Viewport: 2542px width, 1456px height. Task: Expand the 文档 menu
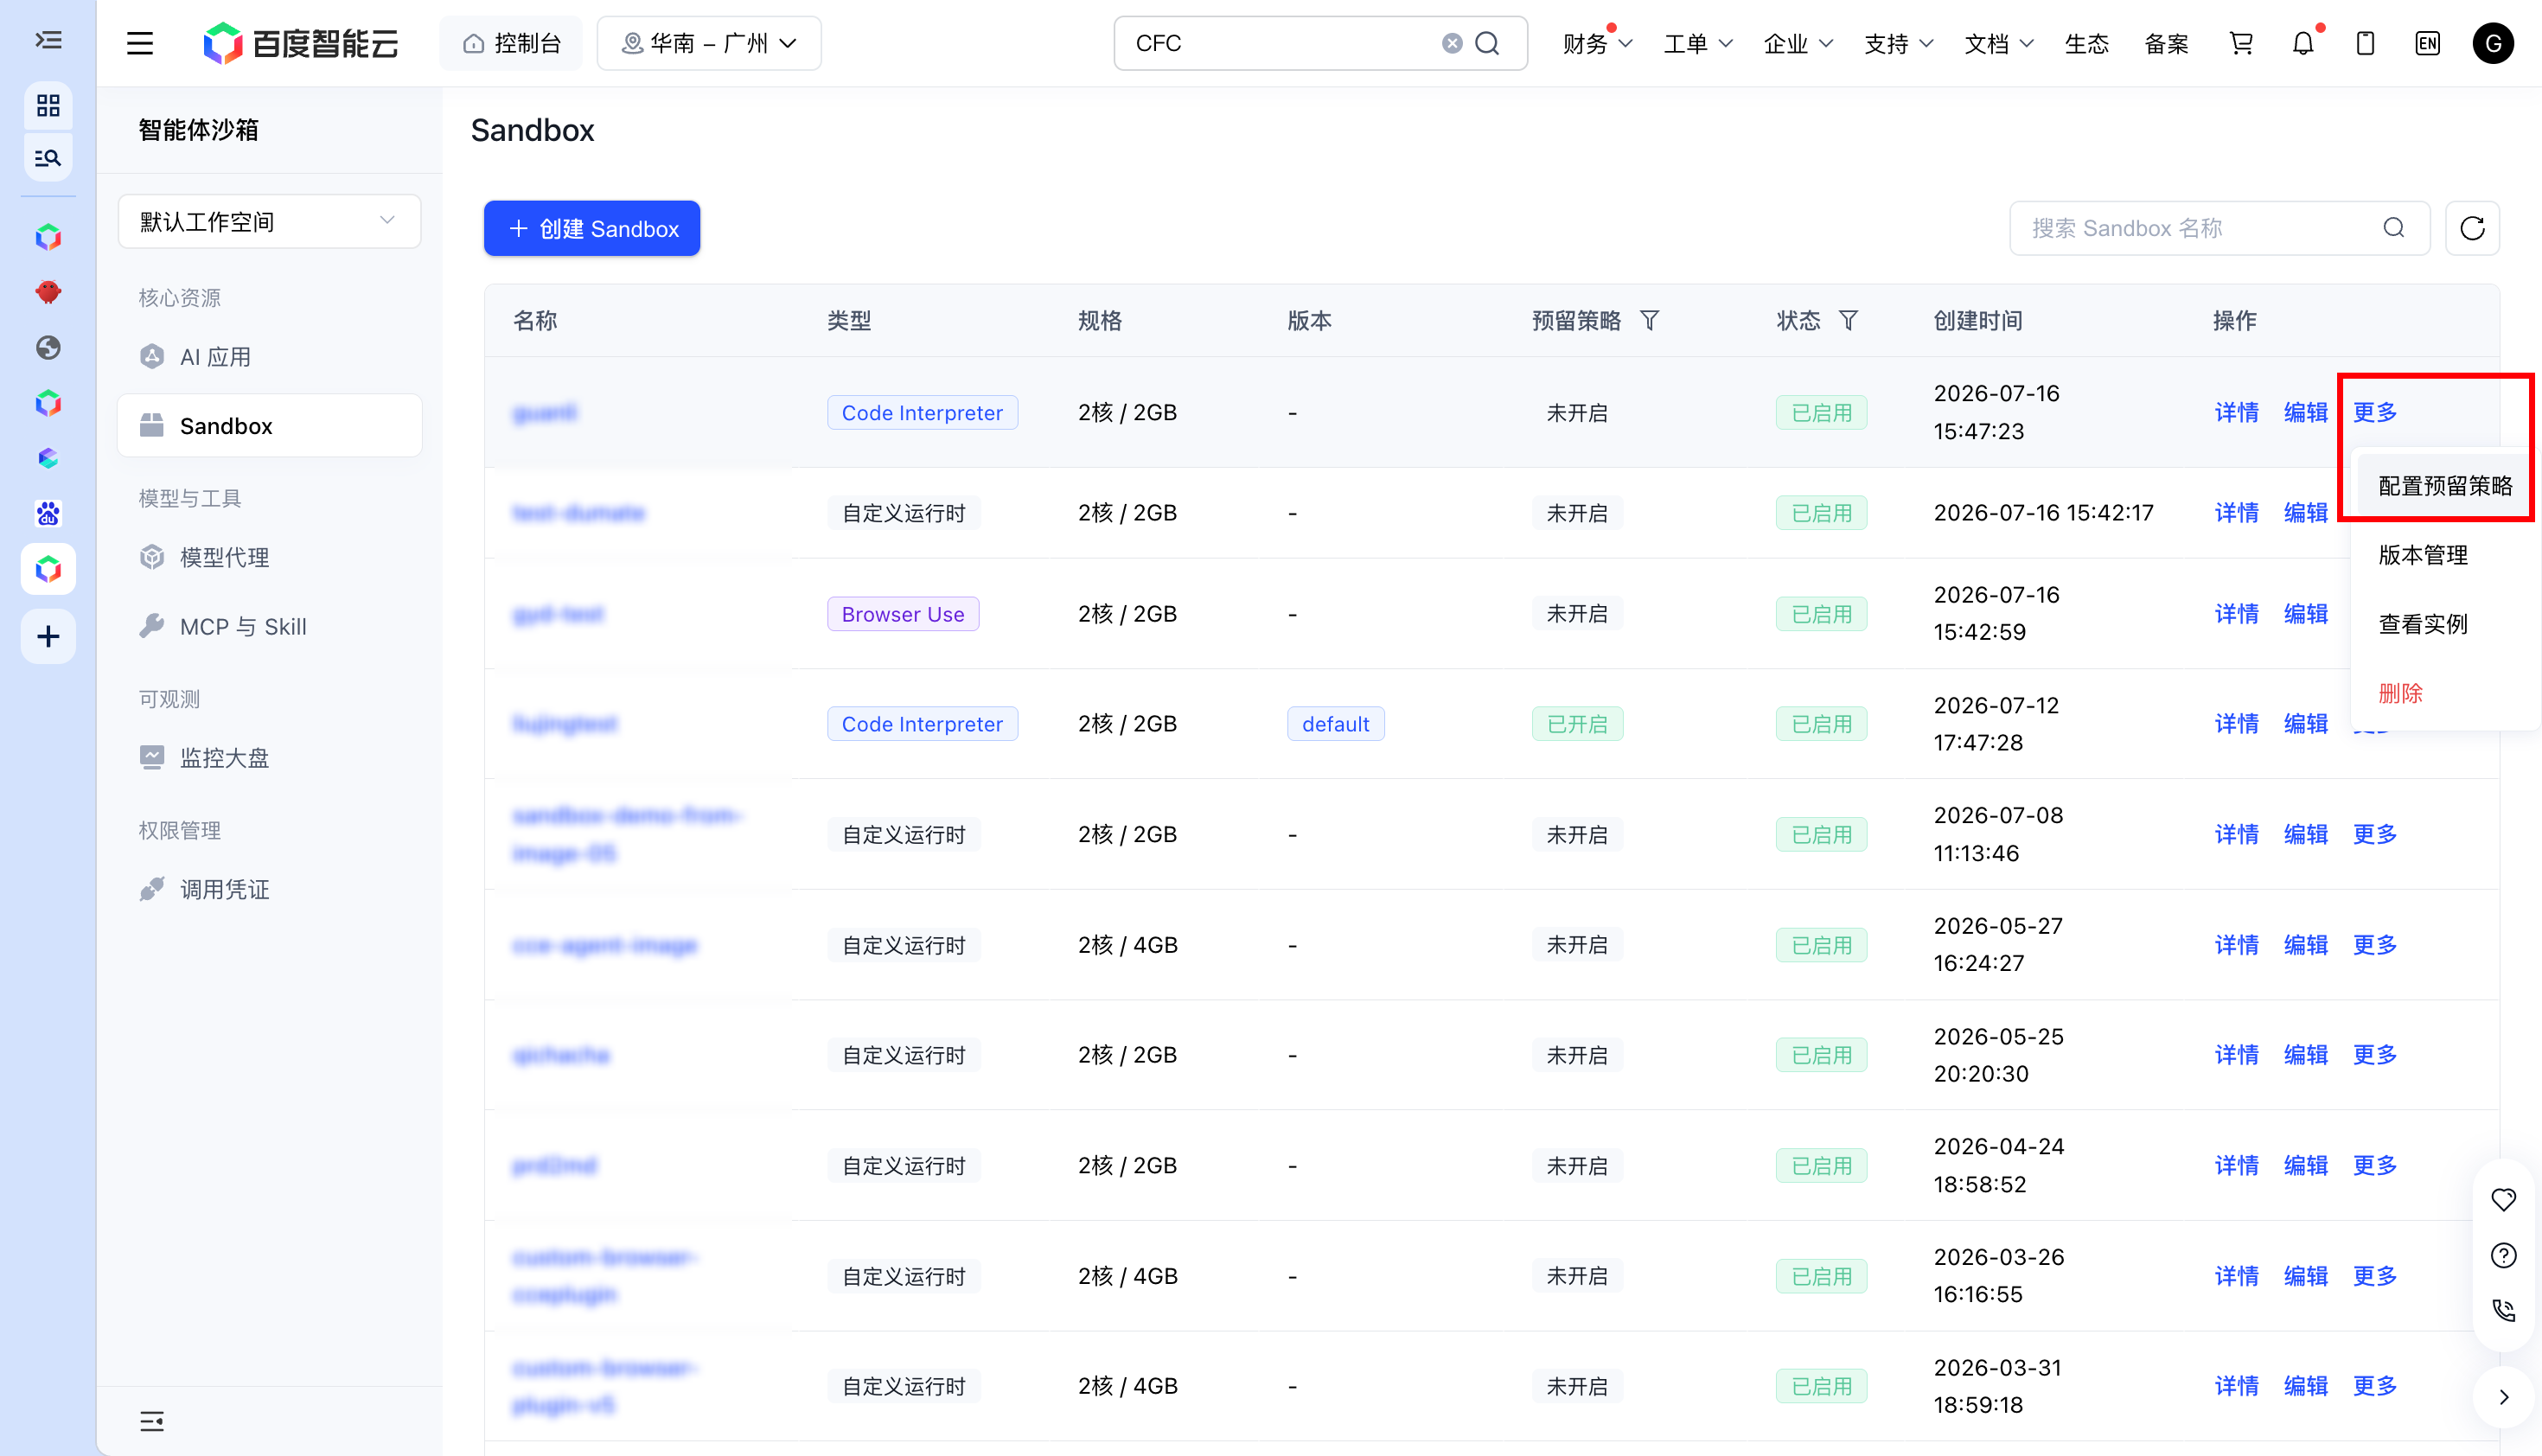[x=1998, y=43]
